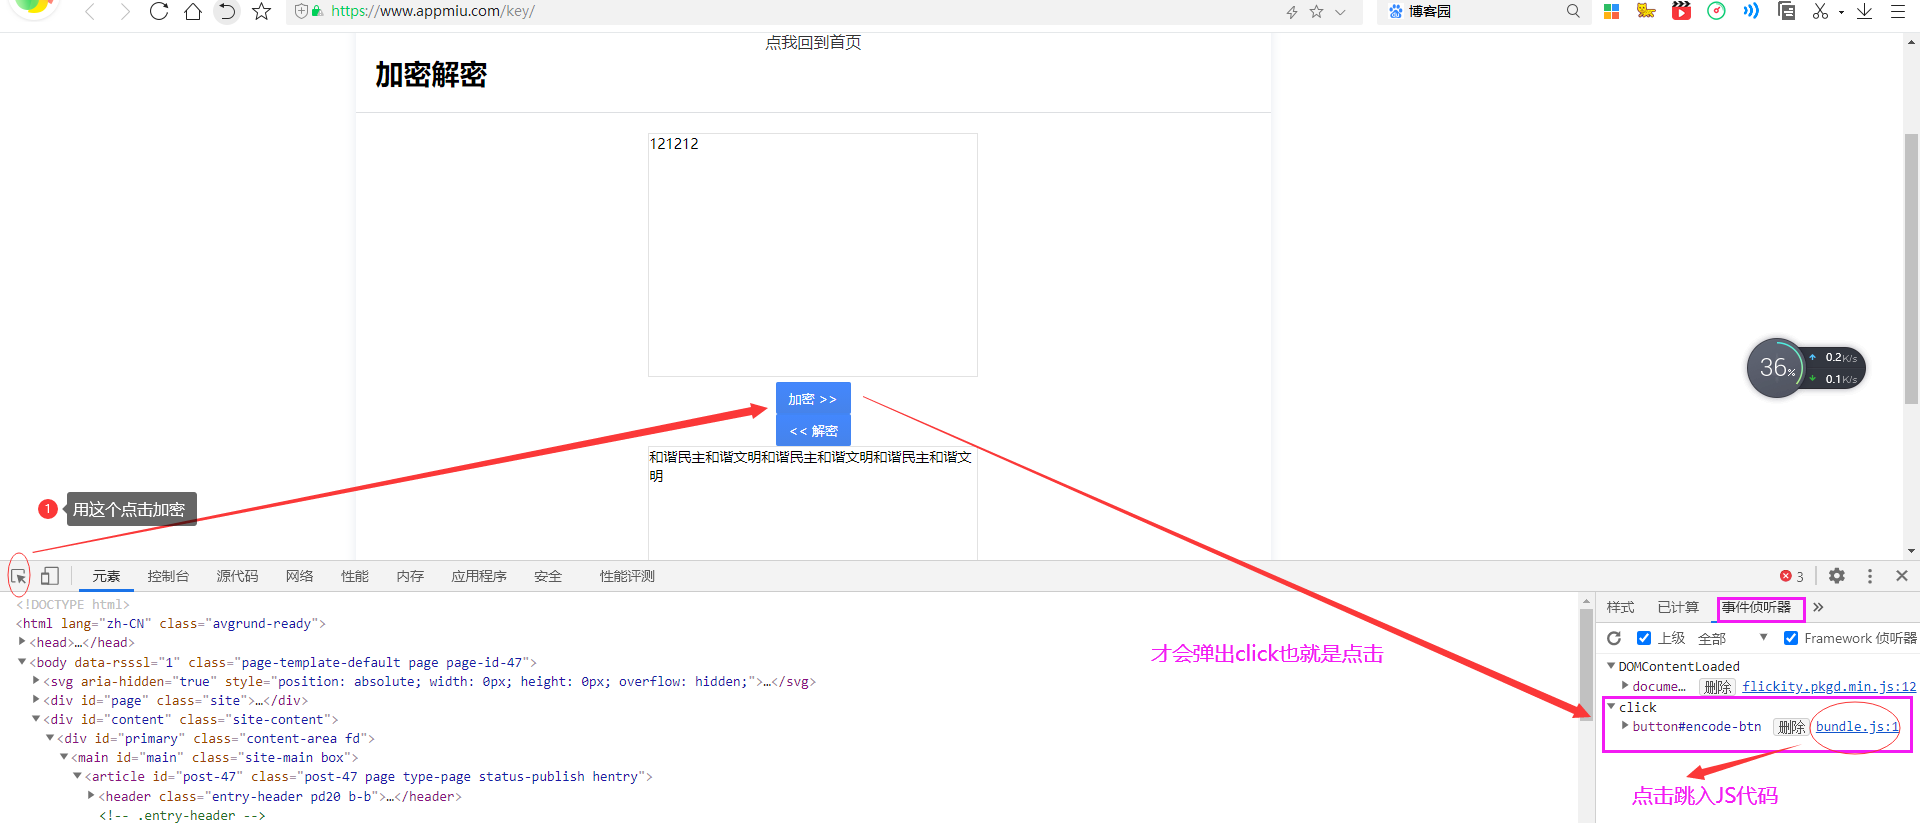Screen dimensions: 1920x823
Task: Collapse the click listener group
Action: (x=1611, y=706)
